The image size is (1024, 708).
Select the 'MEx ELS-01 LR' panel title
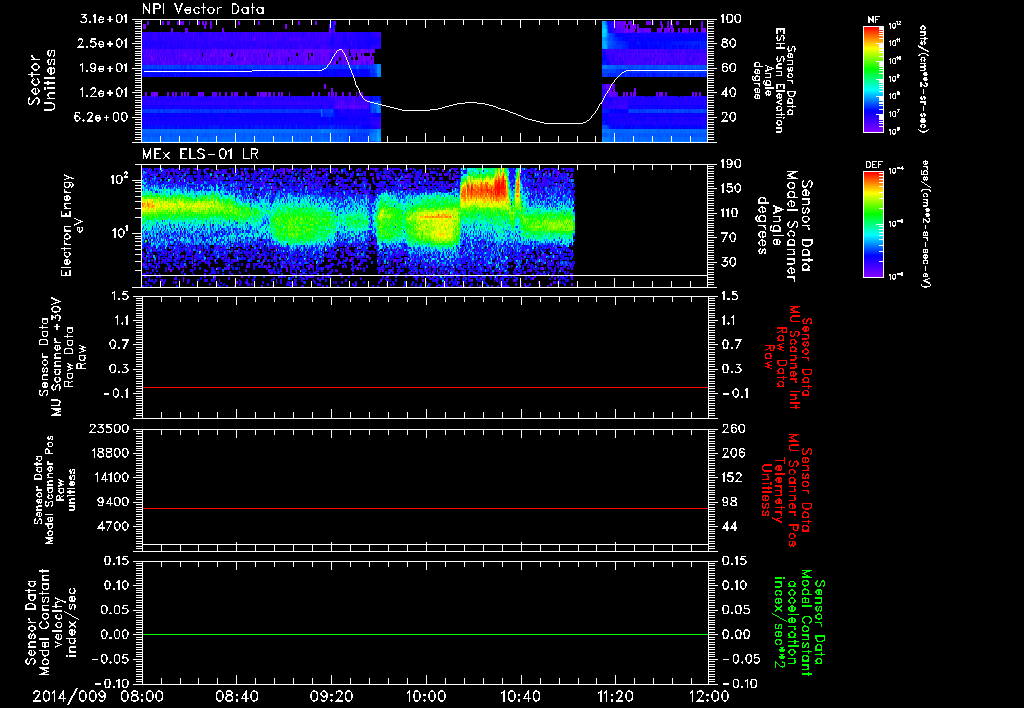coord(200,154)
